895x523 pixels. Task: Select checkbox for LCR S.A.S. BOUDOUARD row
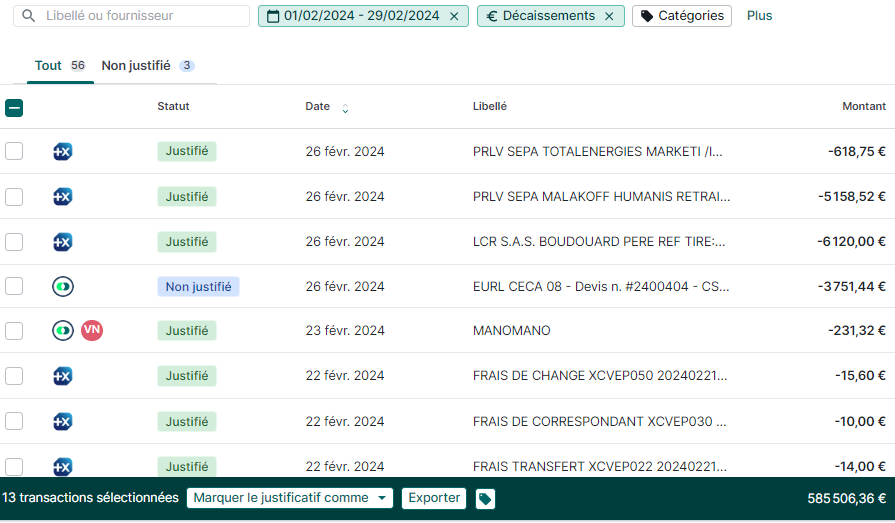(14, 241)
